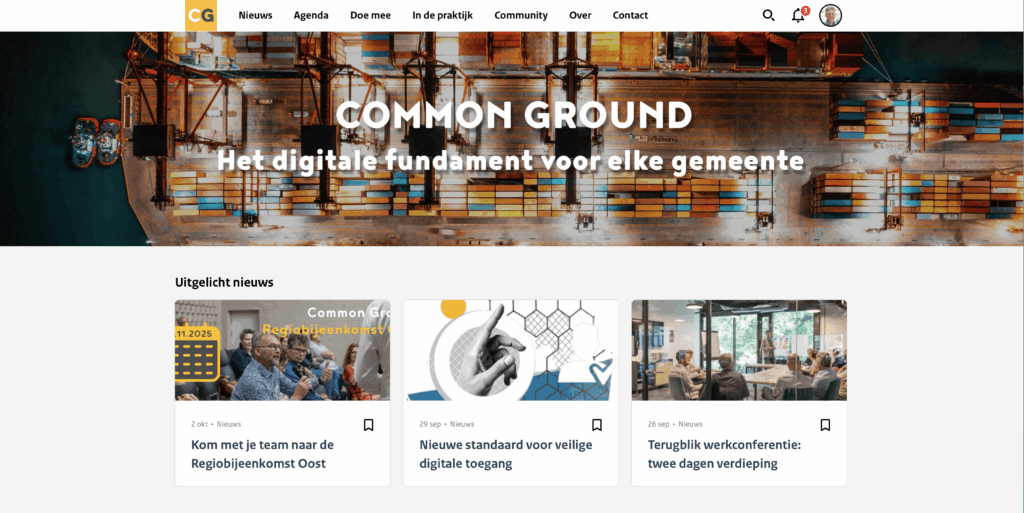
Task: Open the Nieuws menu item
Action: pyautogui.click(x=255, y=15)
